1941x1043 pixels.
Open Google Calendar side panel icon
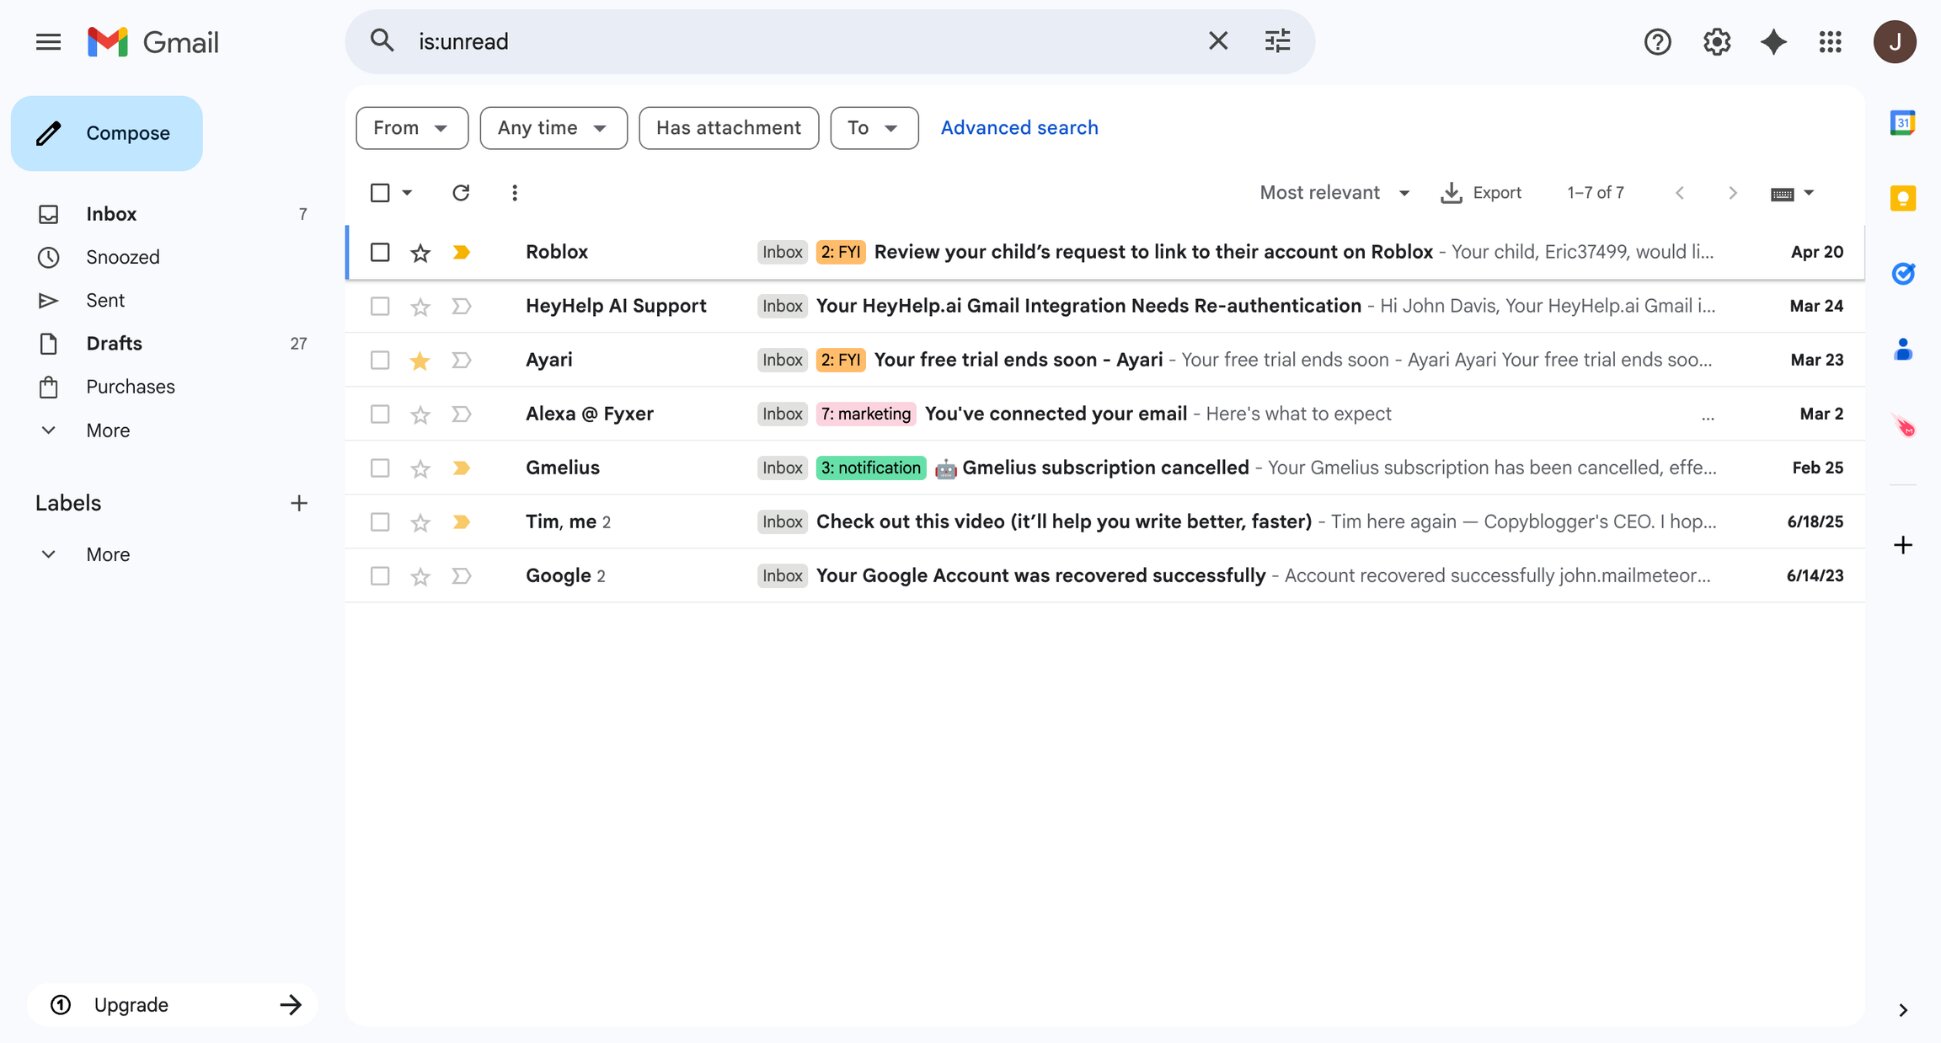pyautogui.click(x=1902, y=123)
